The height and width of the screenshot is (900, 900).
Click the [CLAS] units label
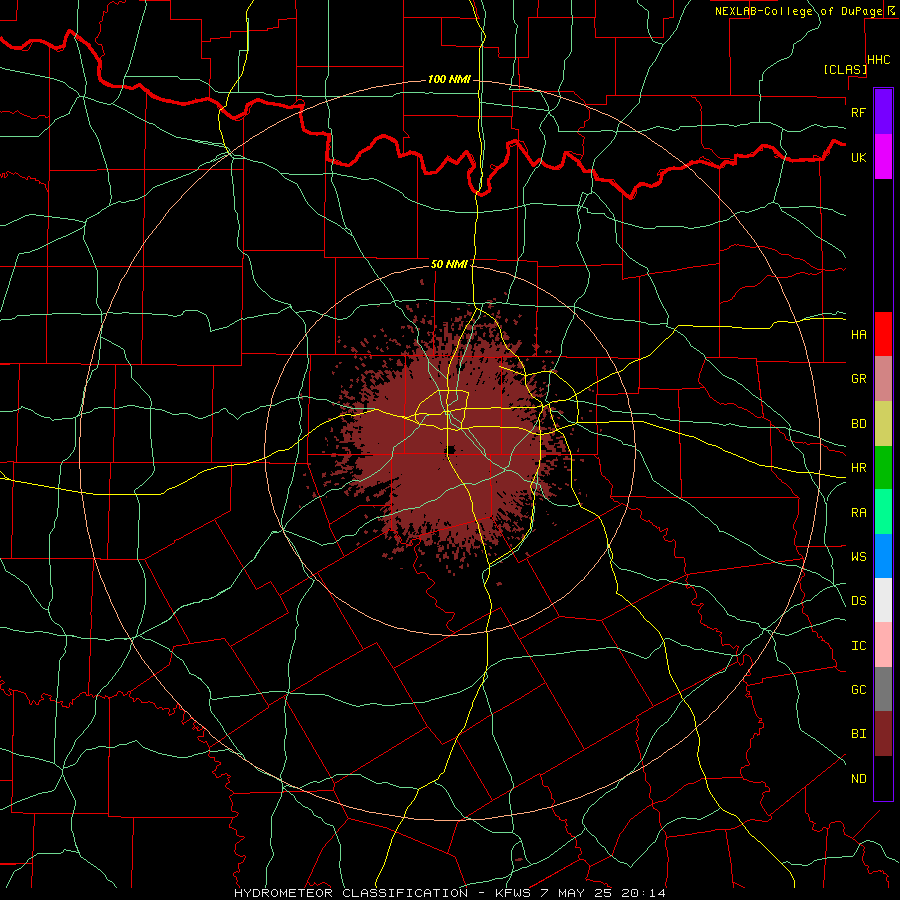click(845, 69)
